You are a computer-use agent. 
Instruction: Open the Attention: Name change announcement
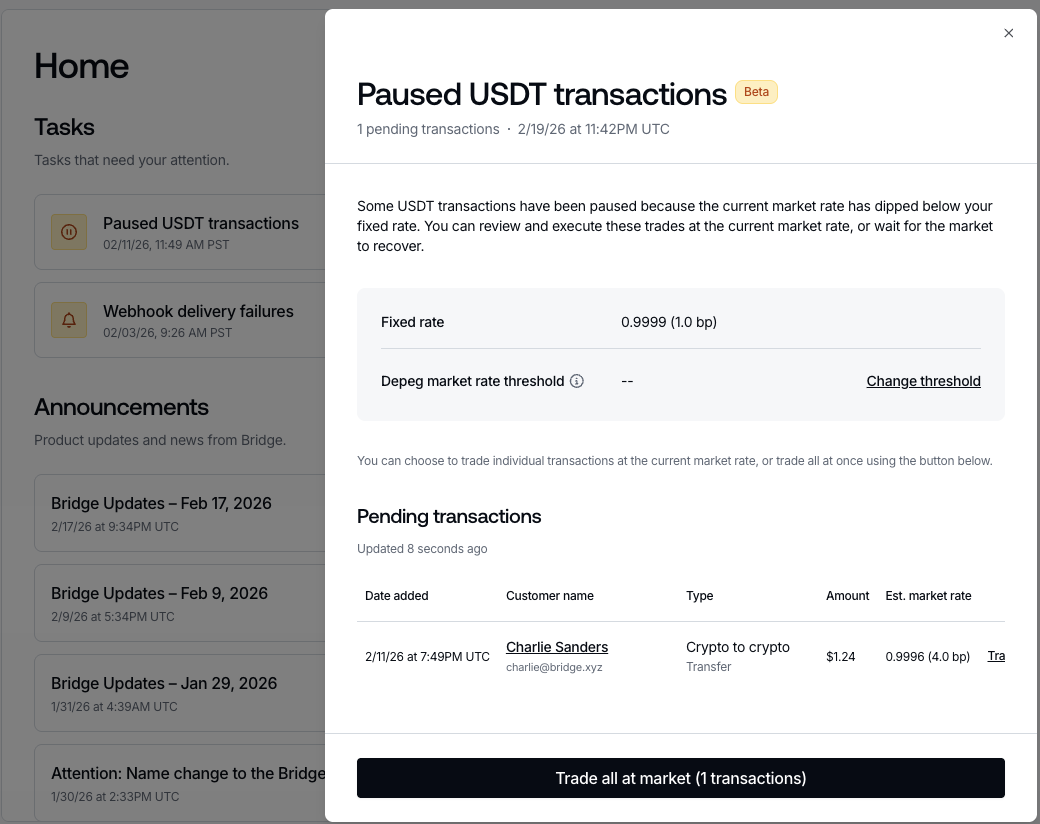click(188, 774)
